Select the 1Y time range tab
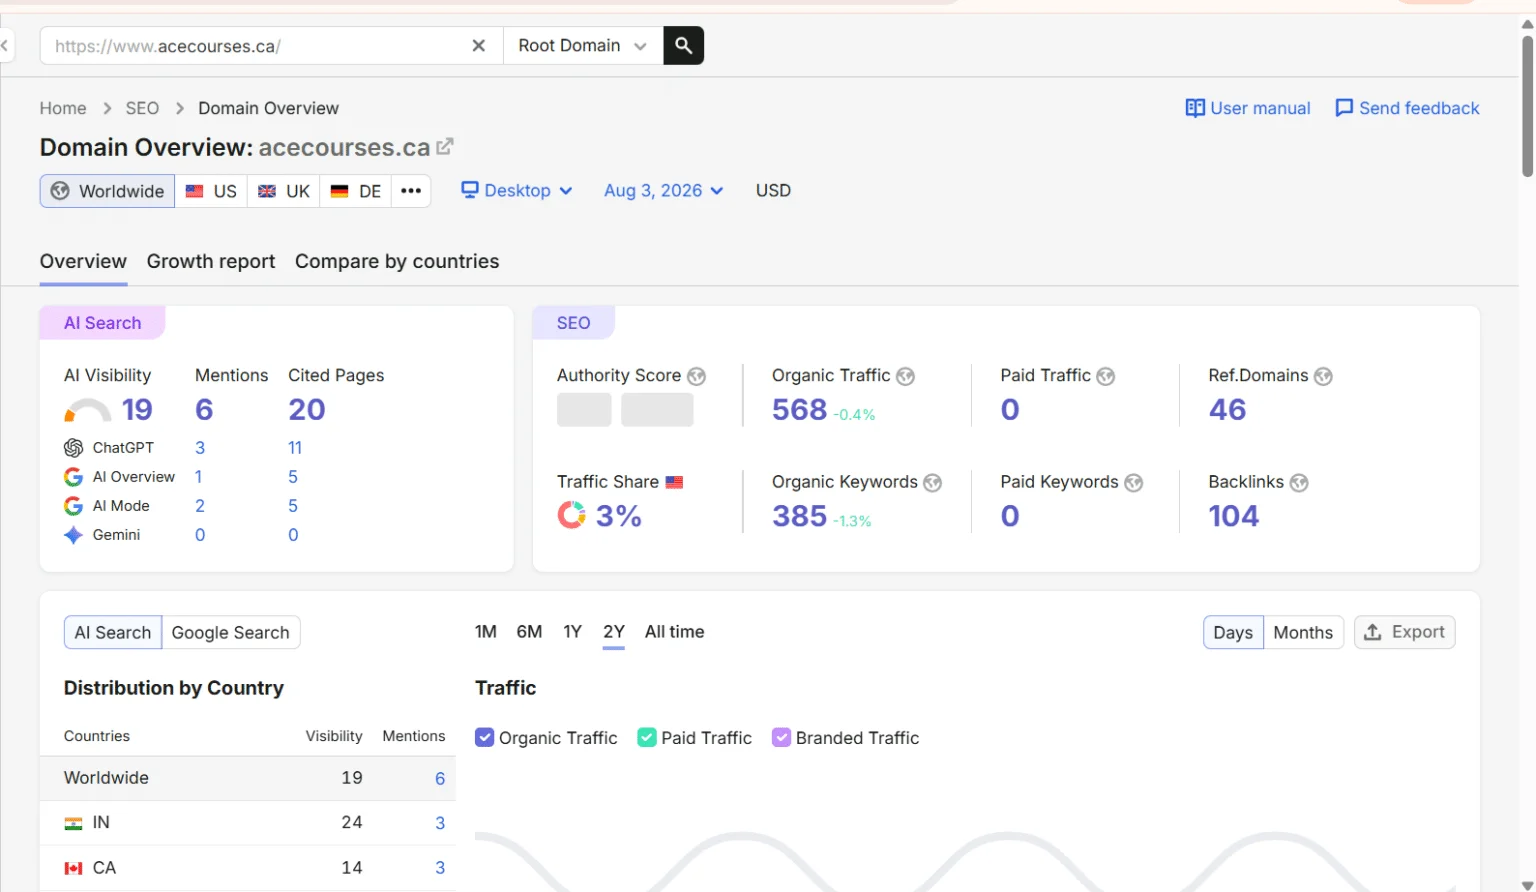The width and height of the screenshot is (1536, 892). (x=572, y=632)
